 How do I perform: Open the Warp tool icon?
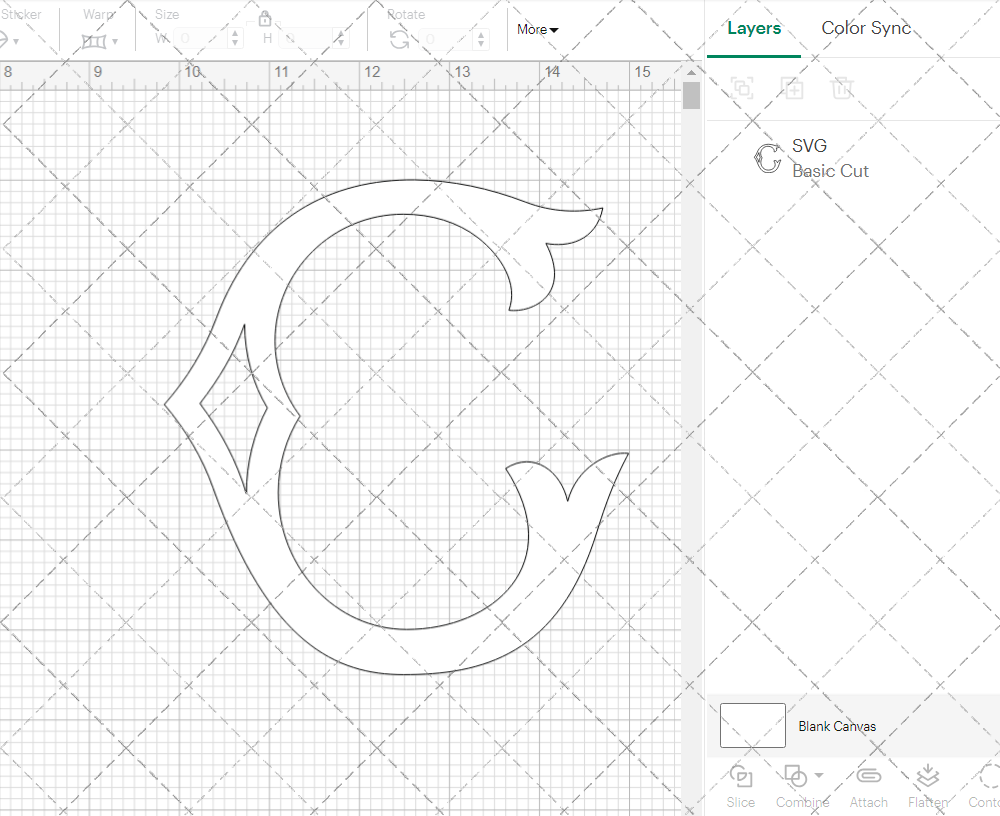tap(94, 41)
